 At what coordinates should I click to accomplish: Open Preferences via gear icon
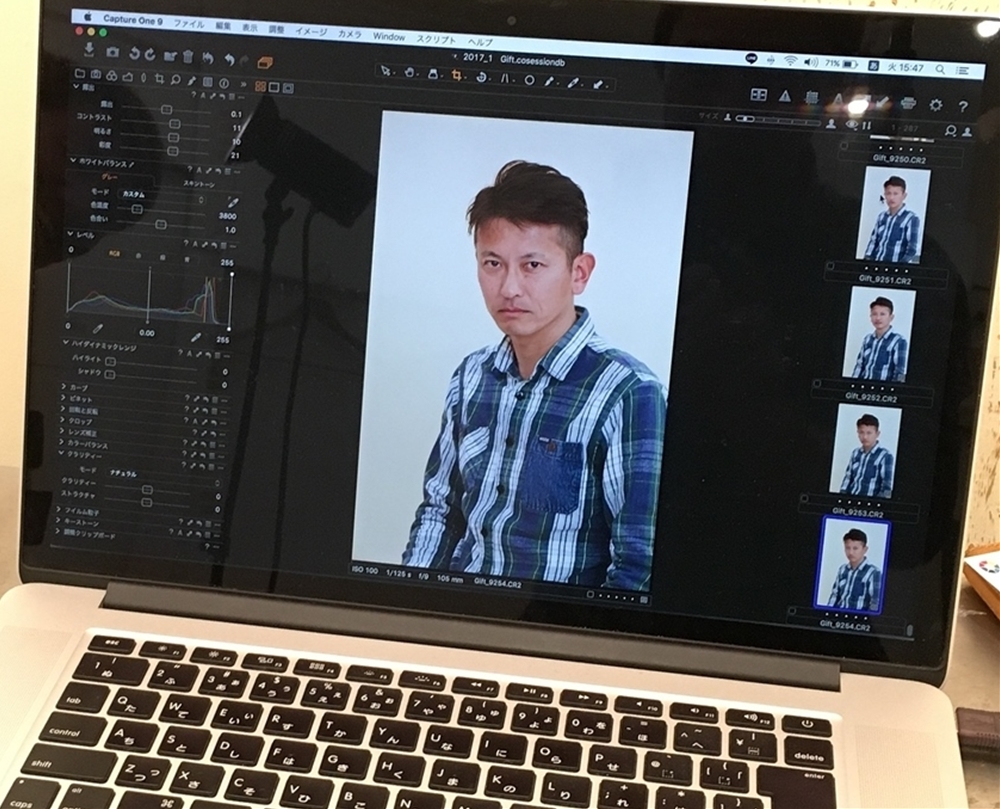tap(936, 105)
